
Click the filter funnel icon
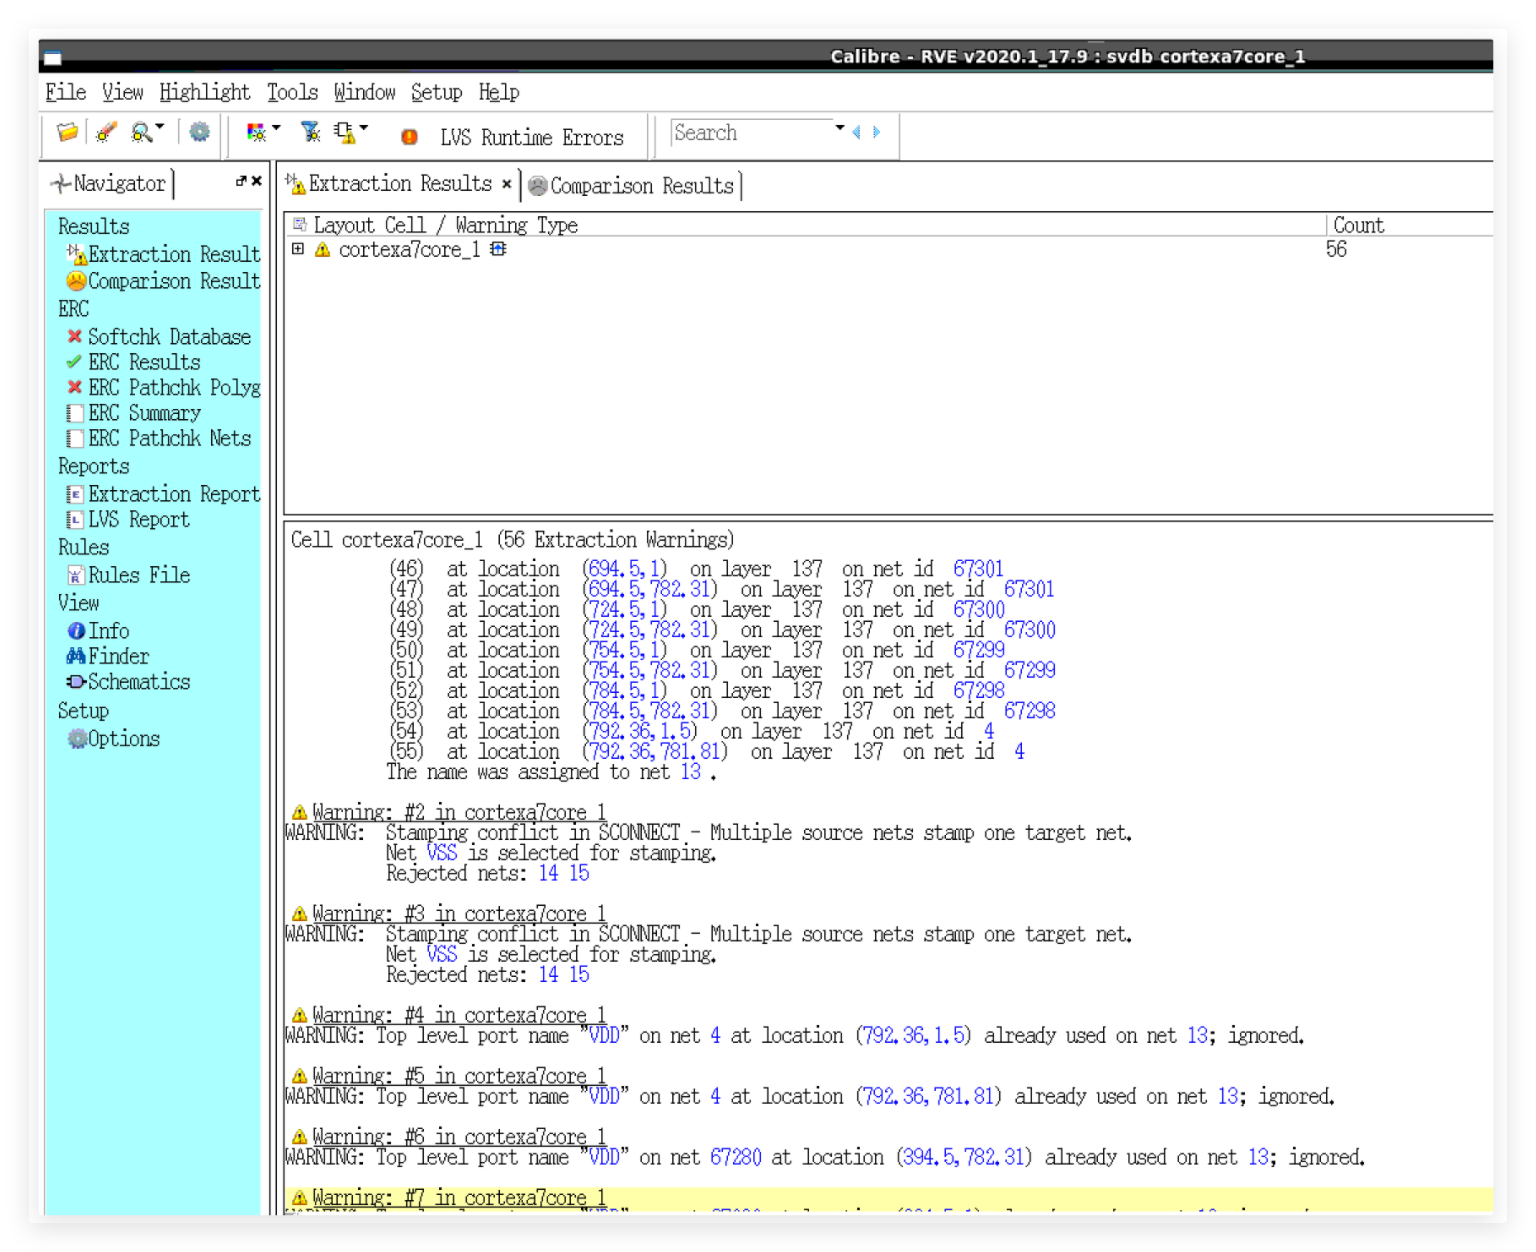tap(311, 132)
